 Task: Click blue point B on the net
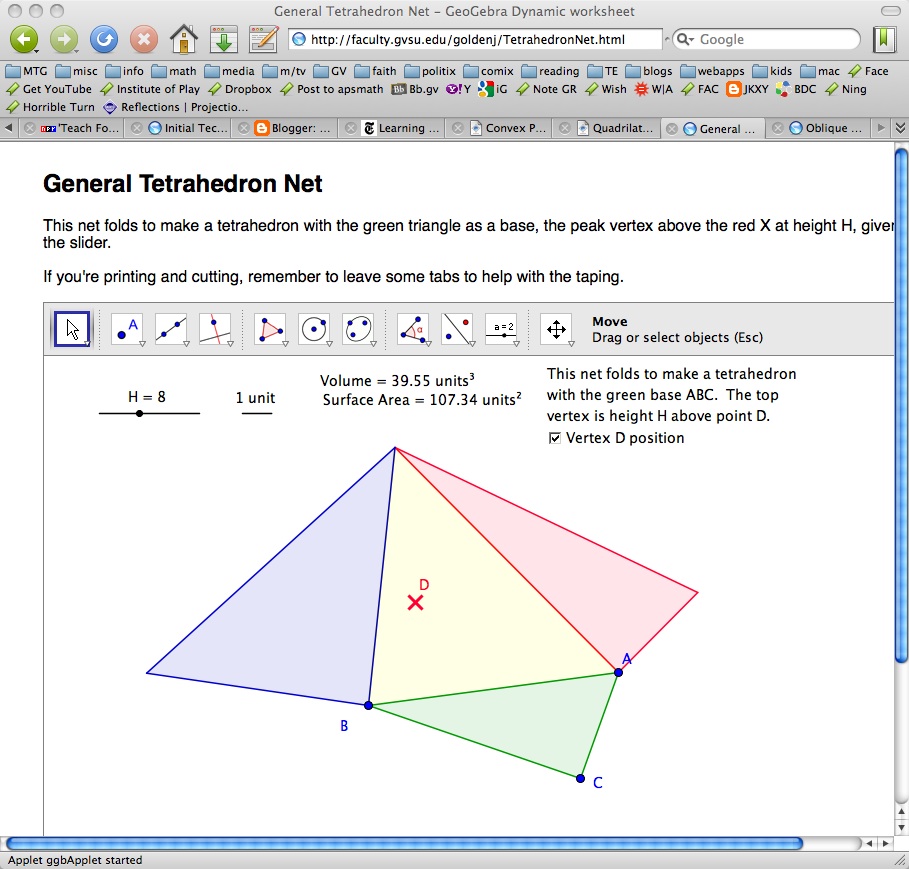[368, 706]
